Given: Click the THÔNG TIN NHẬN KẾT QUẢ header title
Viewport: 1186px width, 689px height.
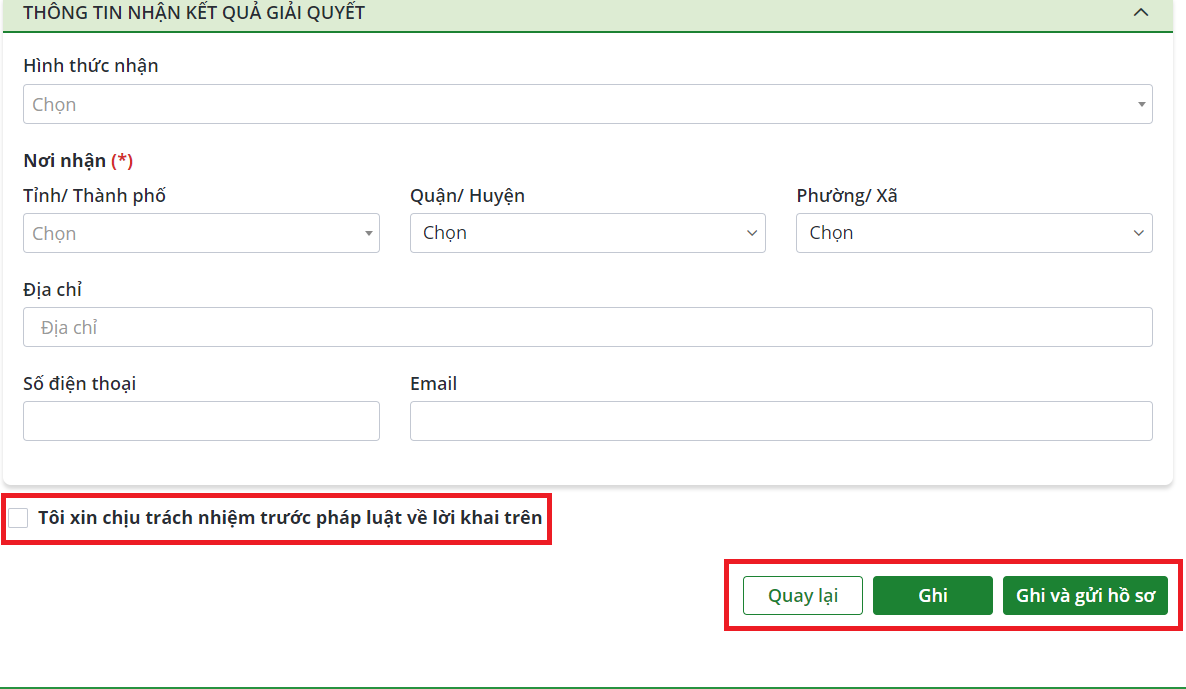Looking at the screenshot, I should click(194, 13).
